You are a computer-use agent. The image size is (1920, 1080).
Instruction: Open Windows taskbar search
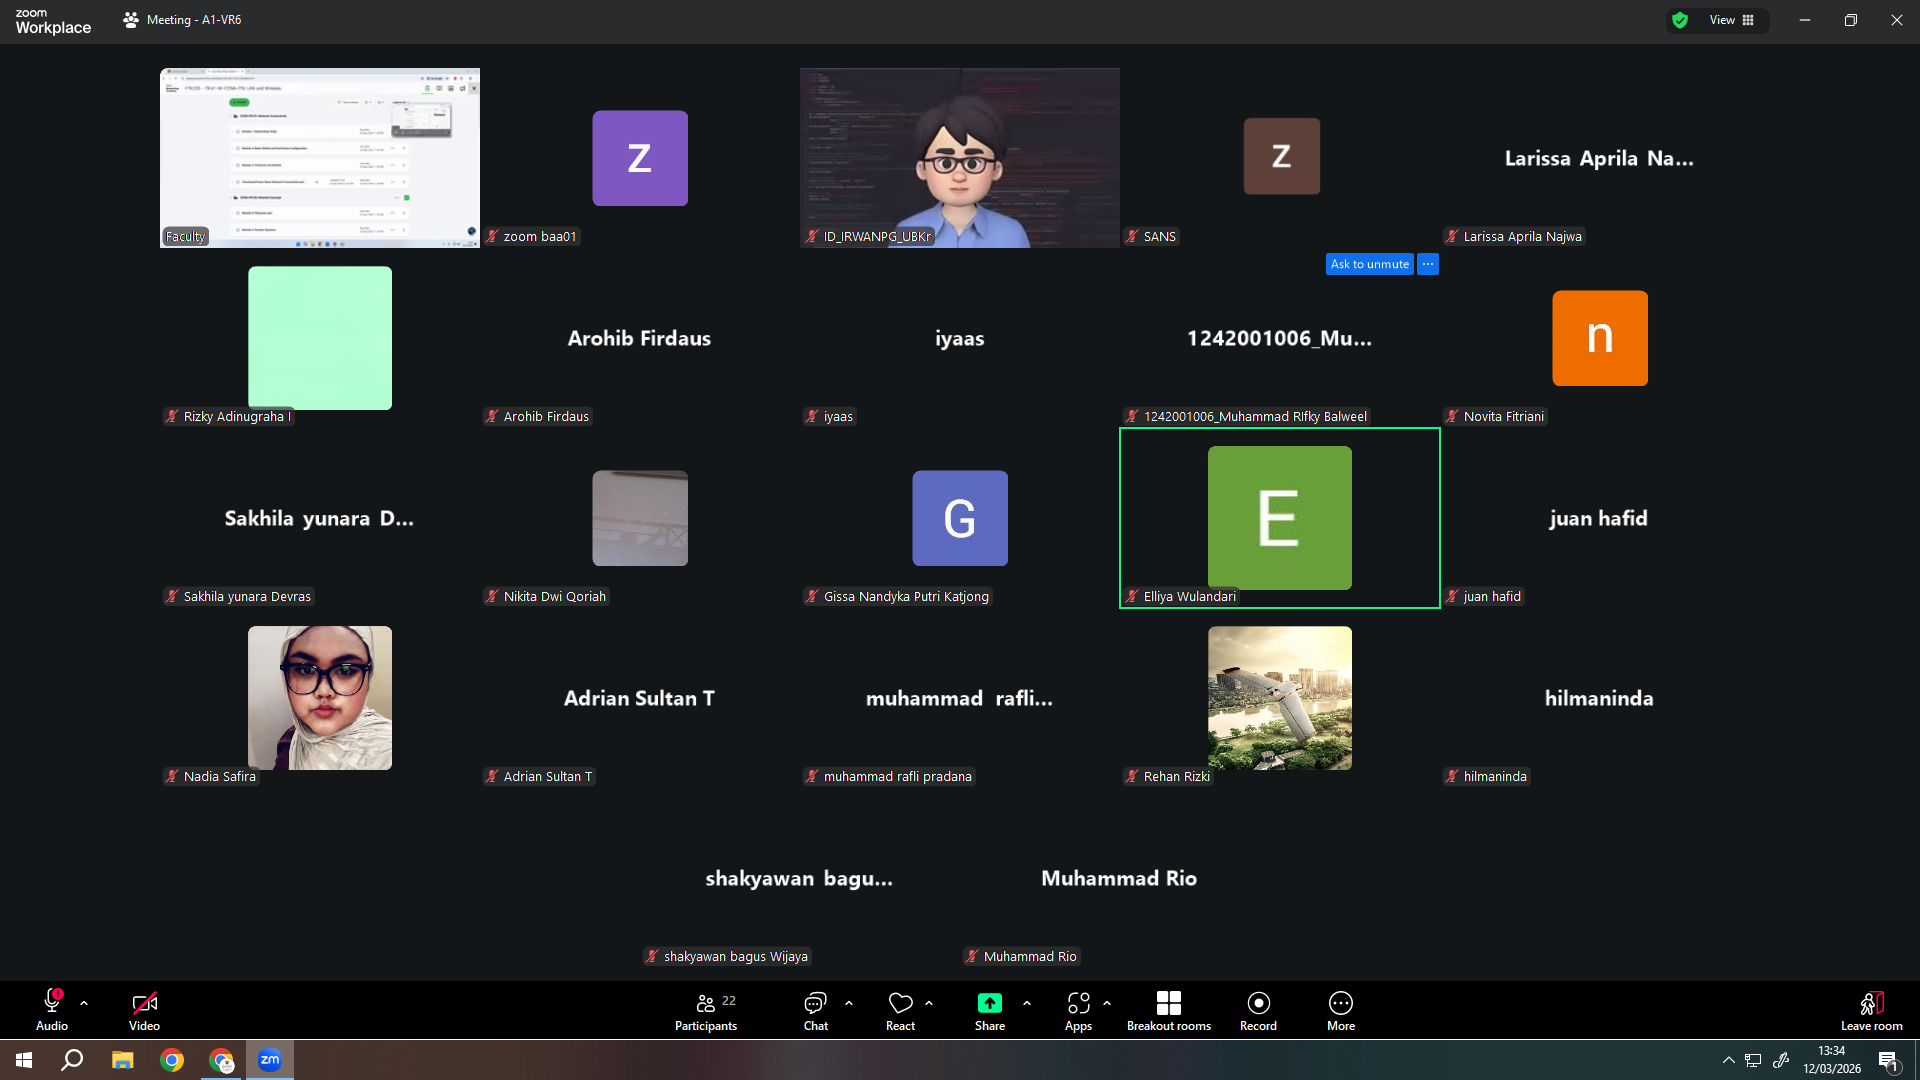(x=72, y=1060)
